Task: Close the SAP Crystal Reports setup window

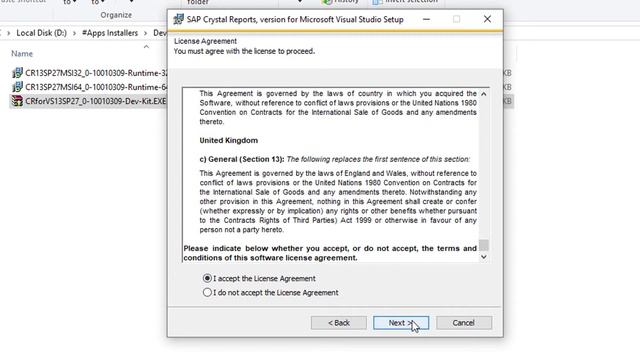Action: point(487,19)
